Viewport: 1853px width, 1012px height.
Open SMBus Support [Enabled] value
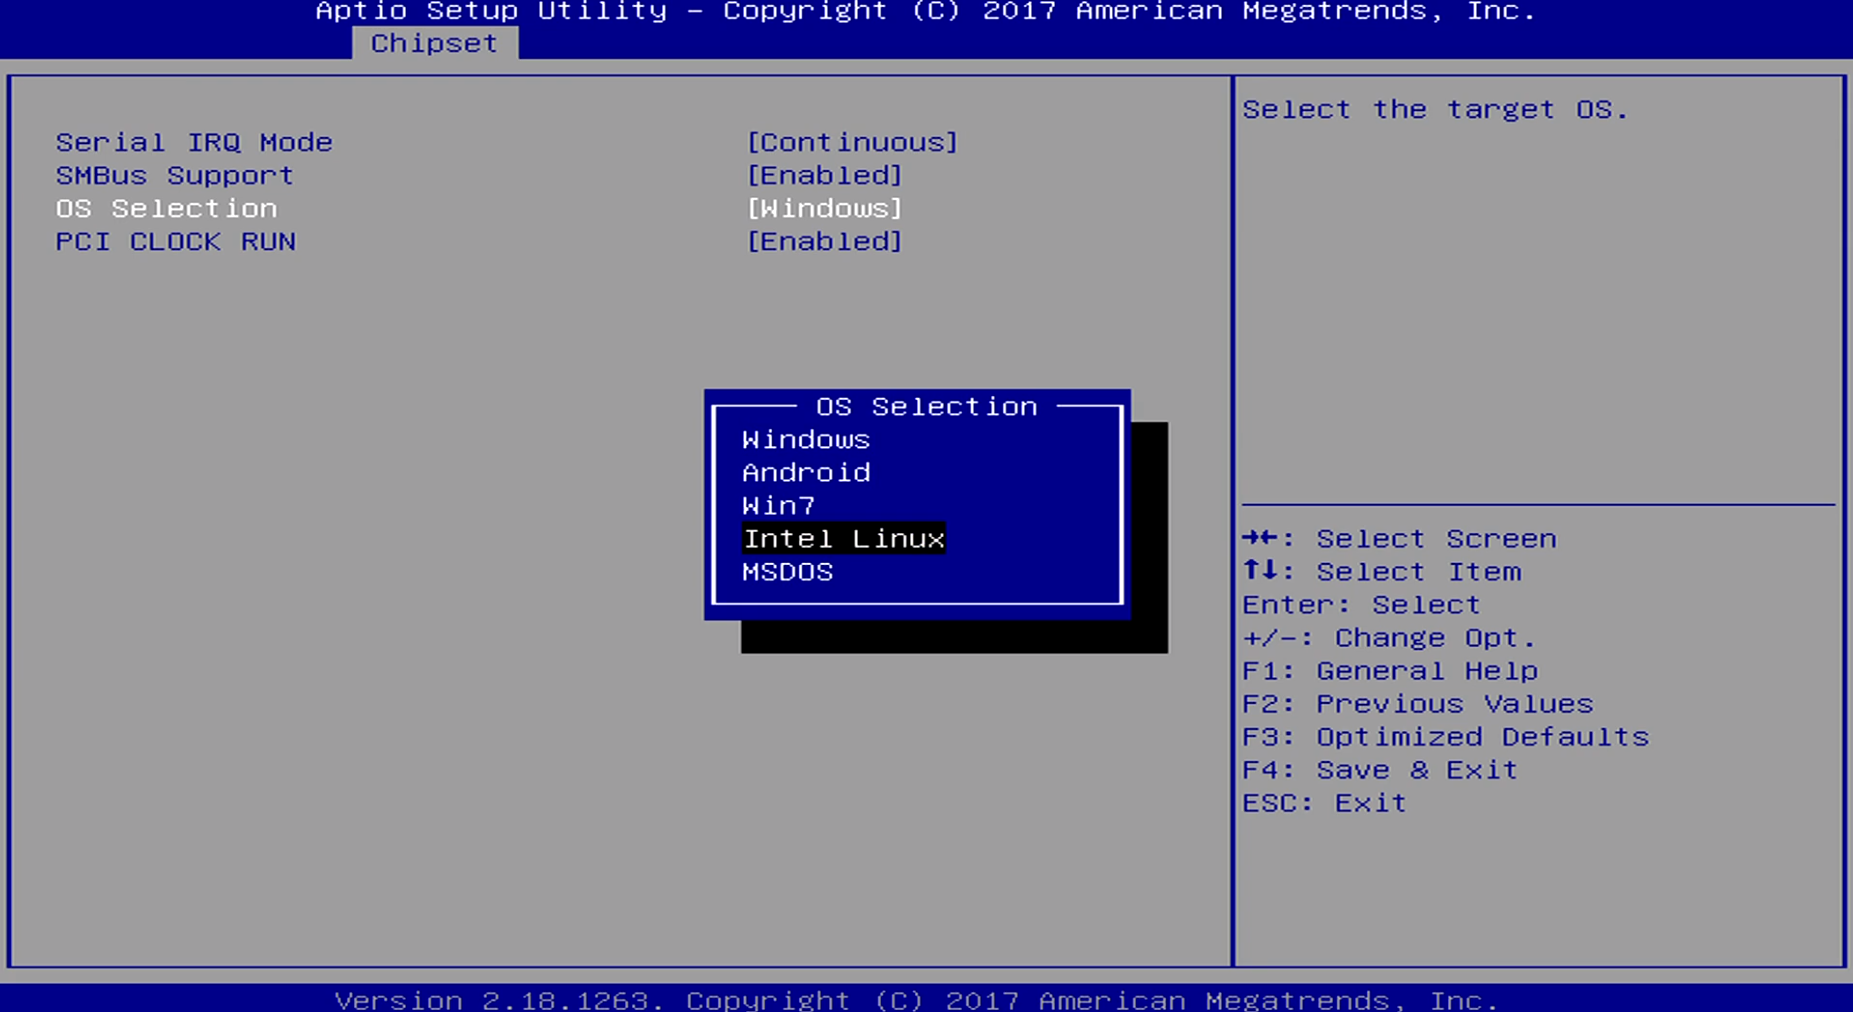(824, 175)
